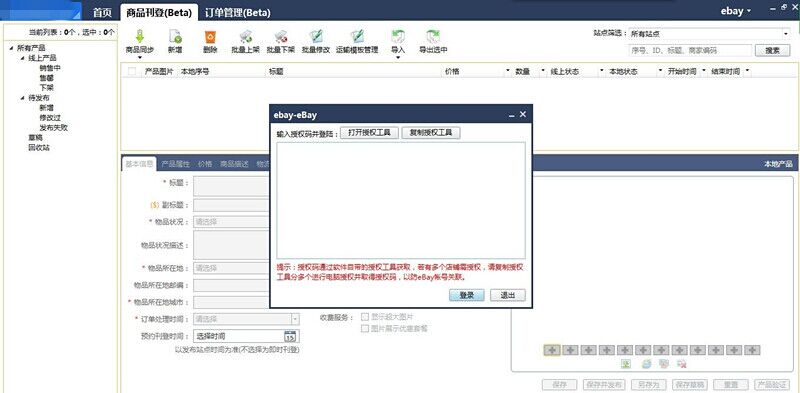This screenshot has height=393, width=800.
Task: Collapse the 线上产品 tree node
Action: pos(22,58)
